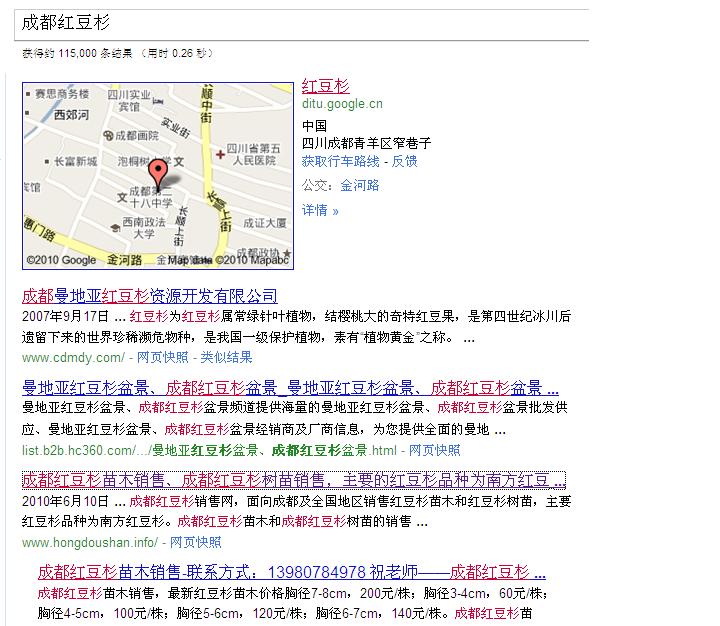Open 成都曼地亚红豆杉资源开发有限公司 result
Screen dimensions: 720x626
coord(150,296)
